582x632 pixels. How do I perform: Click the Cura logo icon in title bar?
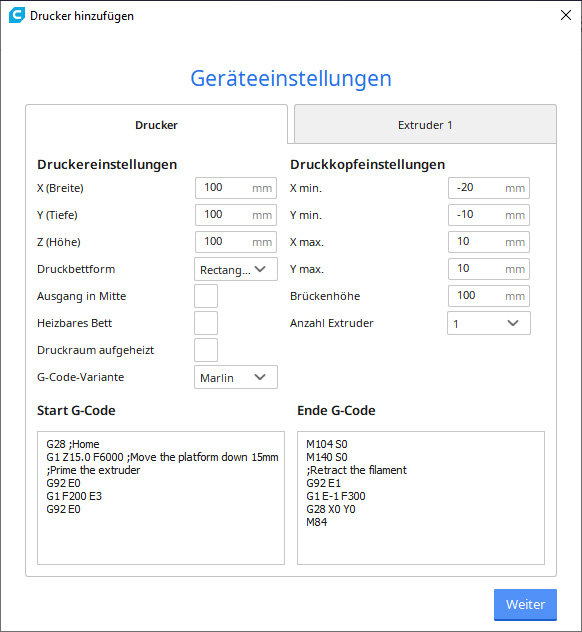pos(17,15)
